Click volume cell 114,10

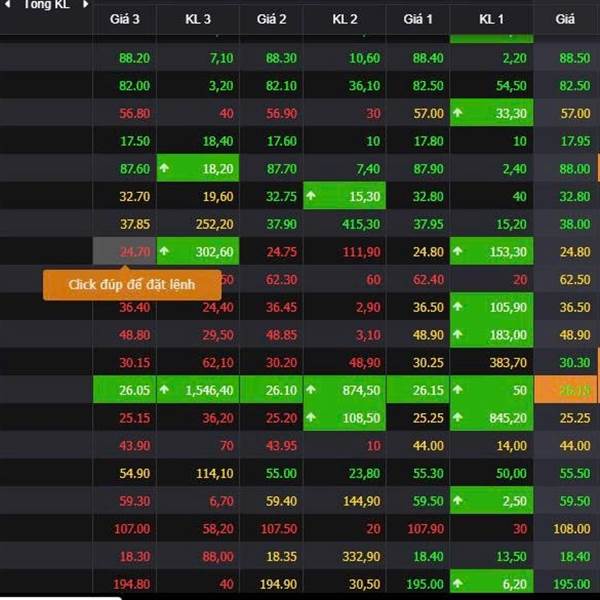click(198, 473)
